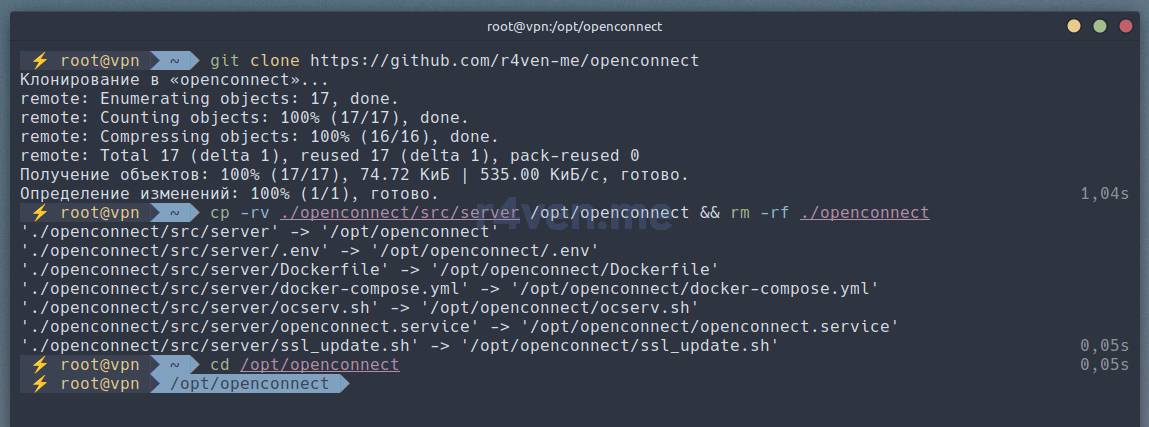Click the lightning bolt on the cp -rv line

point(39,213)
